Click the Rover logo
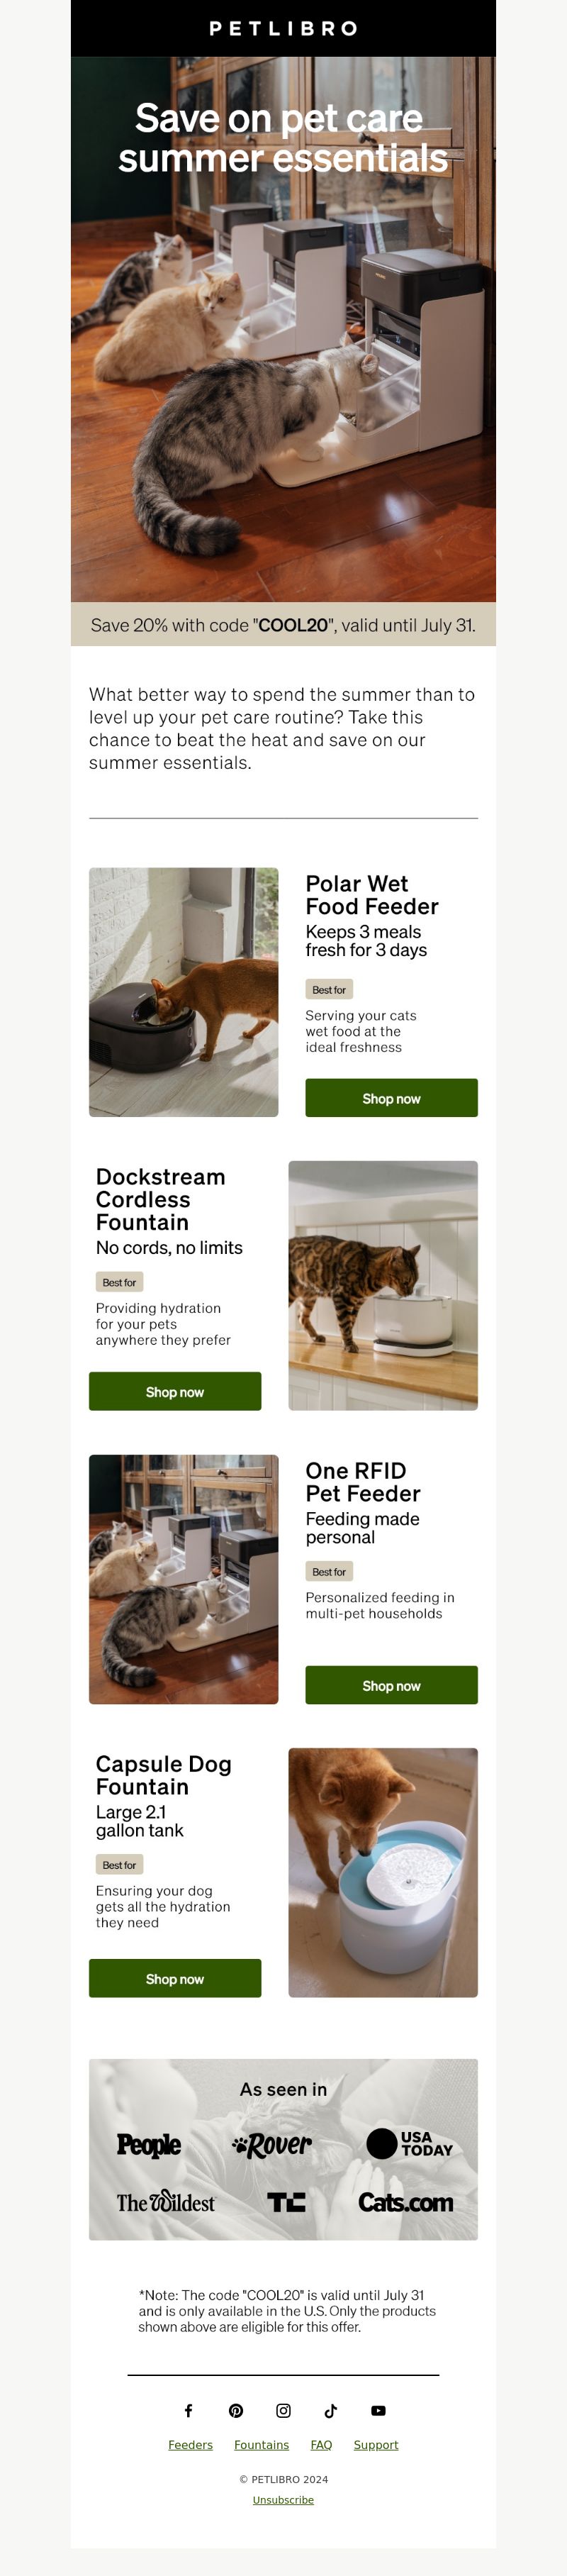Screen dimensions: 567x2576 pos(272,2145)
